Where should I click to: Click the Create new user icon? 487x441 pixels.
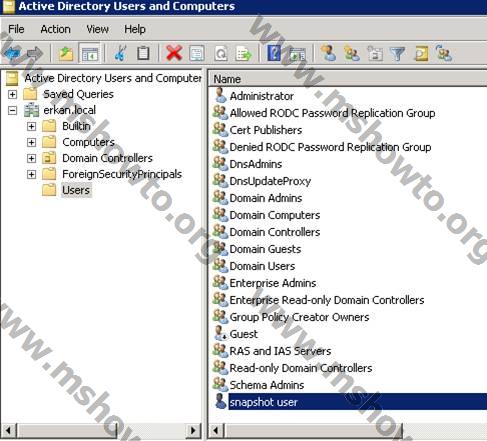(329, 53)
